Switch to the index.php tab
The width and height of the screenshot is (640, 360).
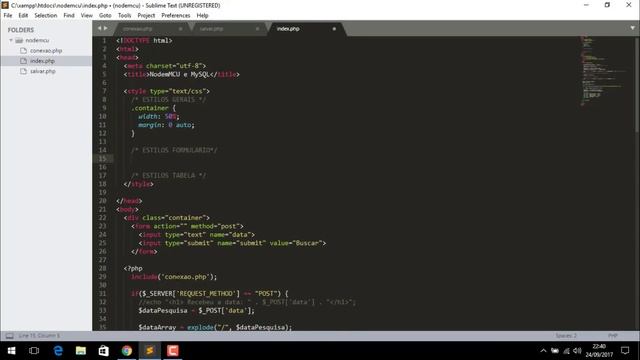click(x=288, y=29)
